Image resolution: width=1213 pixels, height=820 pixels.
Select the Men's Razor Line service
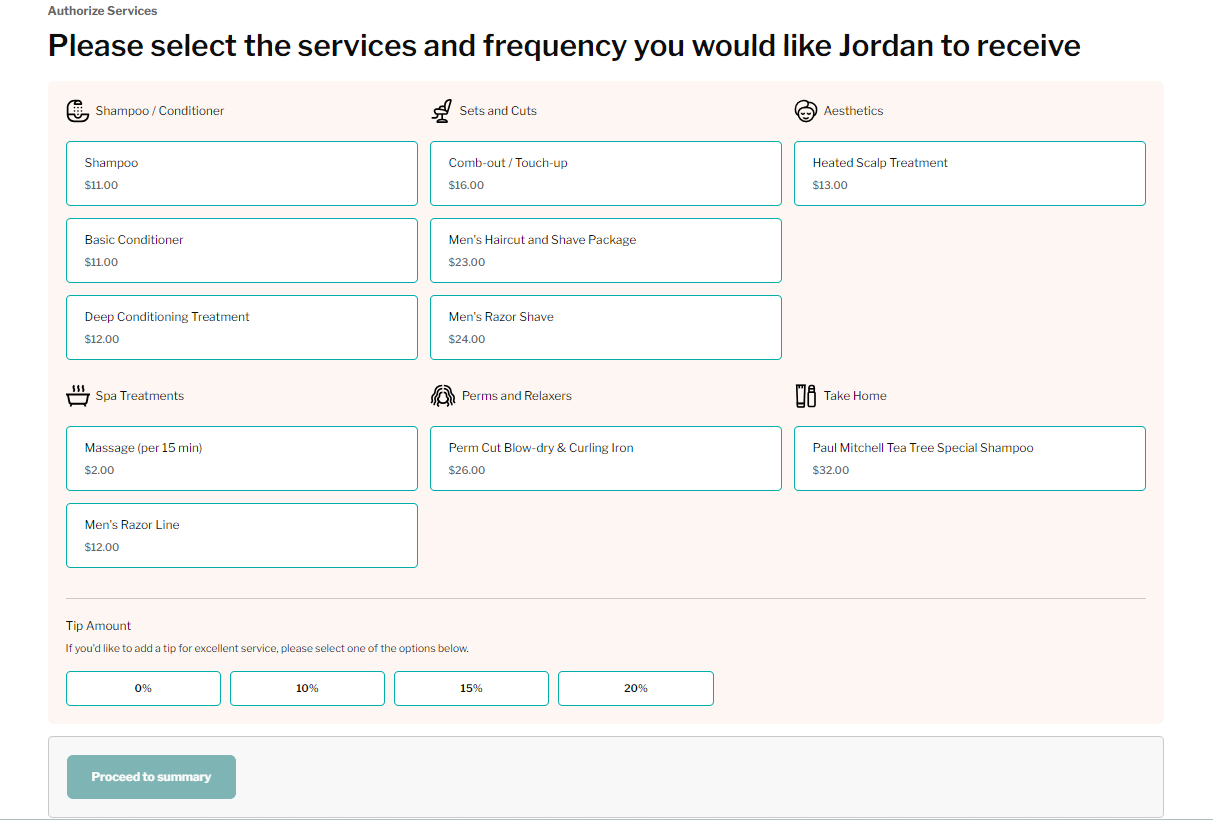pos(242,536)
